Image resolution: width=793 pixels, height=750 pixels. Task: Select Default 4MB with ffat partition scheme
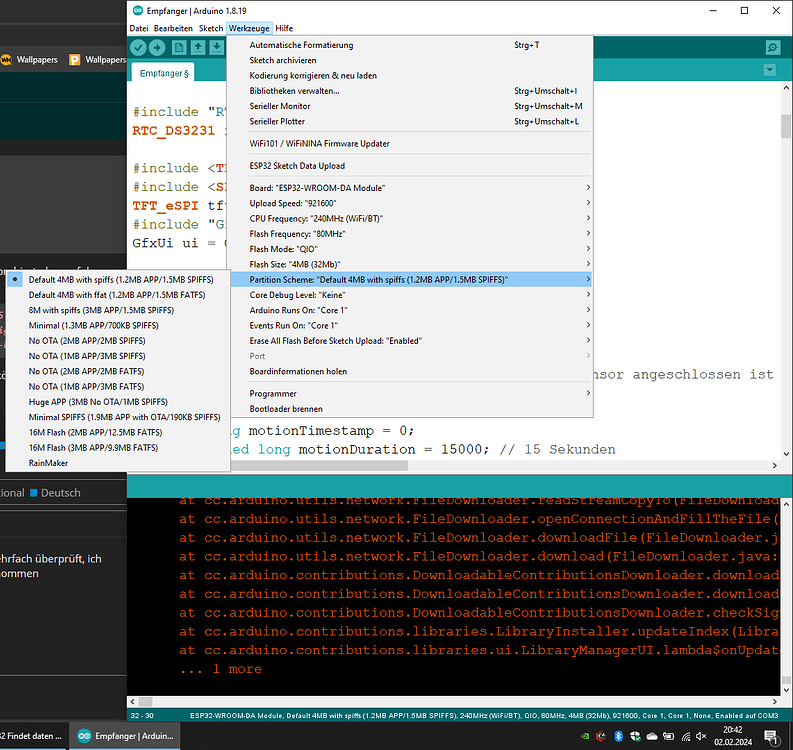click(117, 295)
